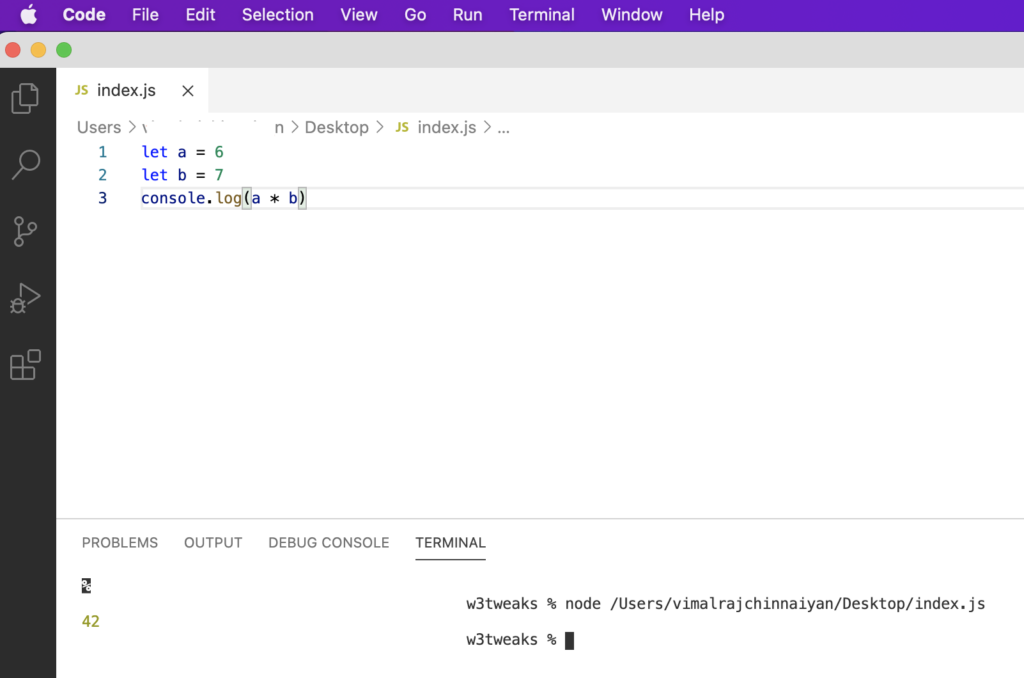
Task: Close the index.js editor tab
Action: (x=187, y=91)
